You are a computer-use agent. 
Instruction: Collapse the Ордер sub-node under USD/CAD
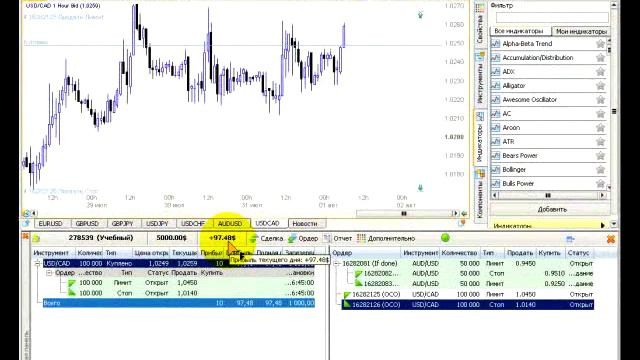click(49, 273)
